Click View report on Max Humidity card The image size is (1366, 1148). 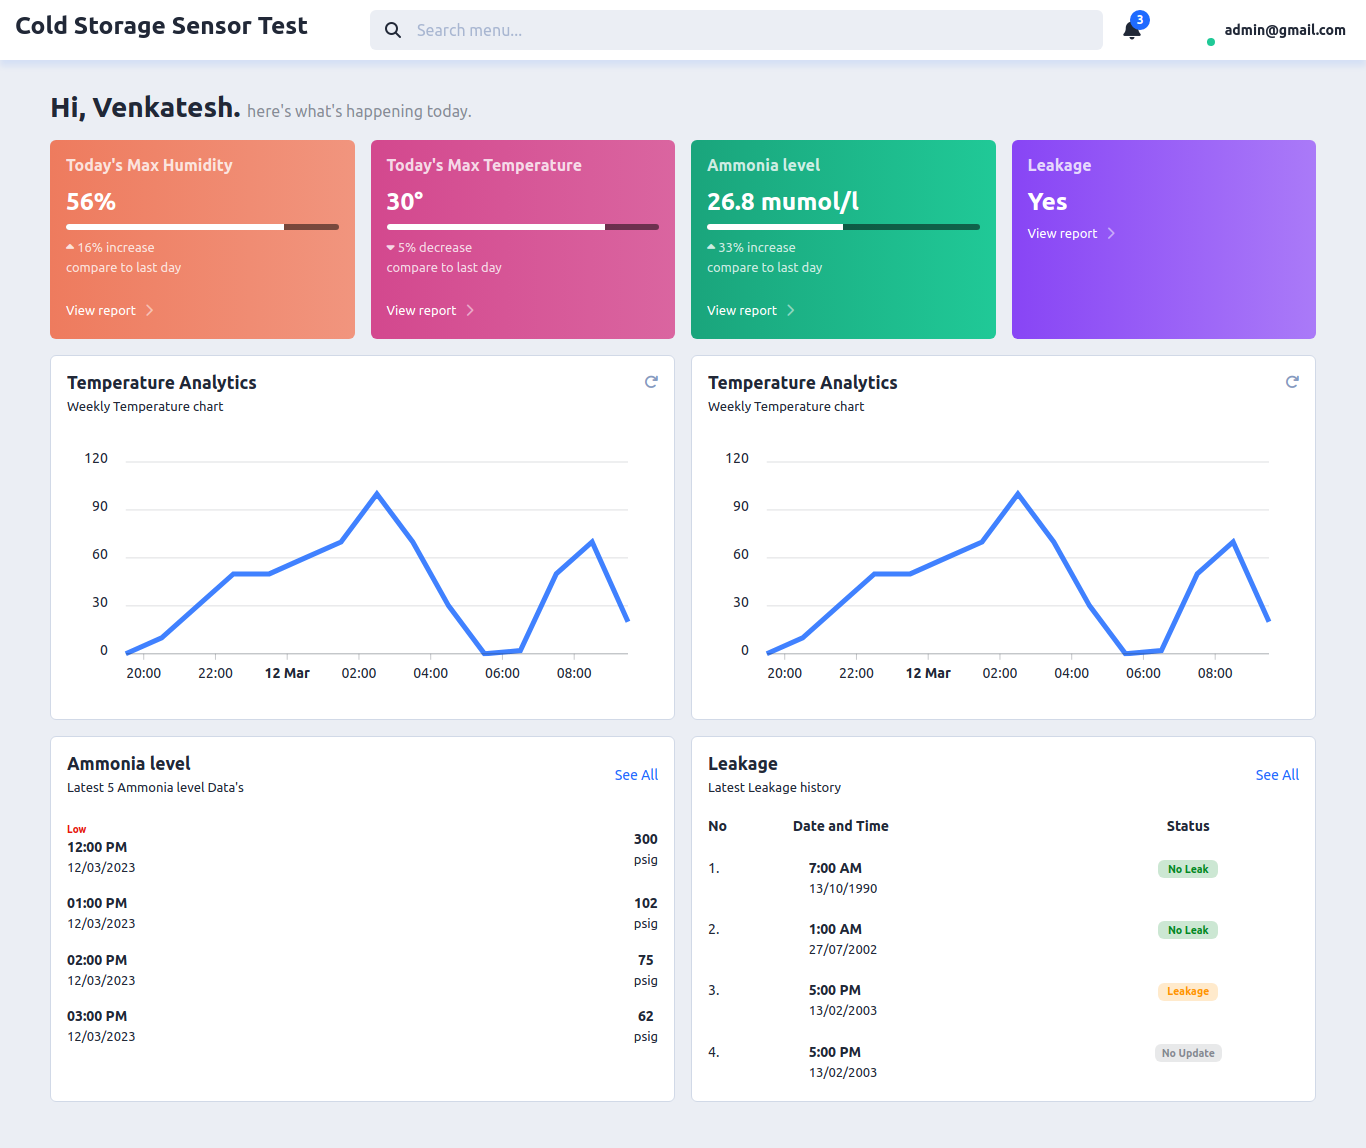101,310
